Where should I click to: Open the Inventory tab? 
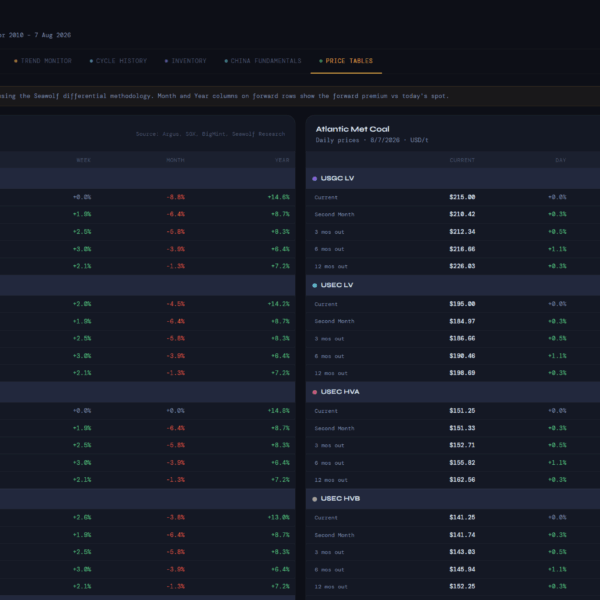[186, 61]
